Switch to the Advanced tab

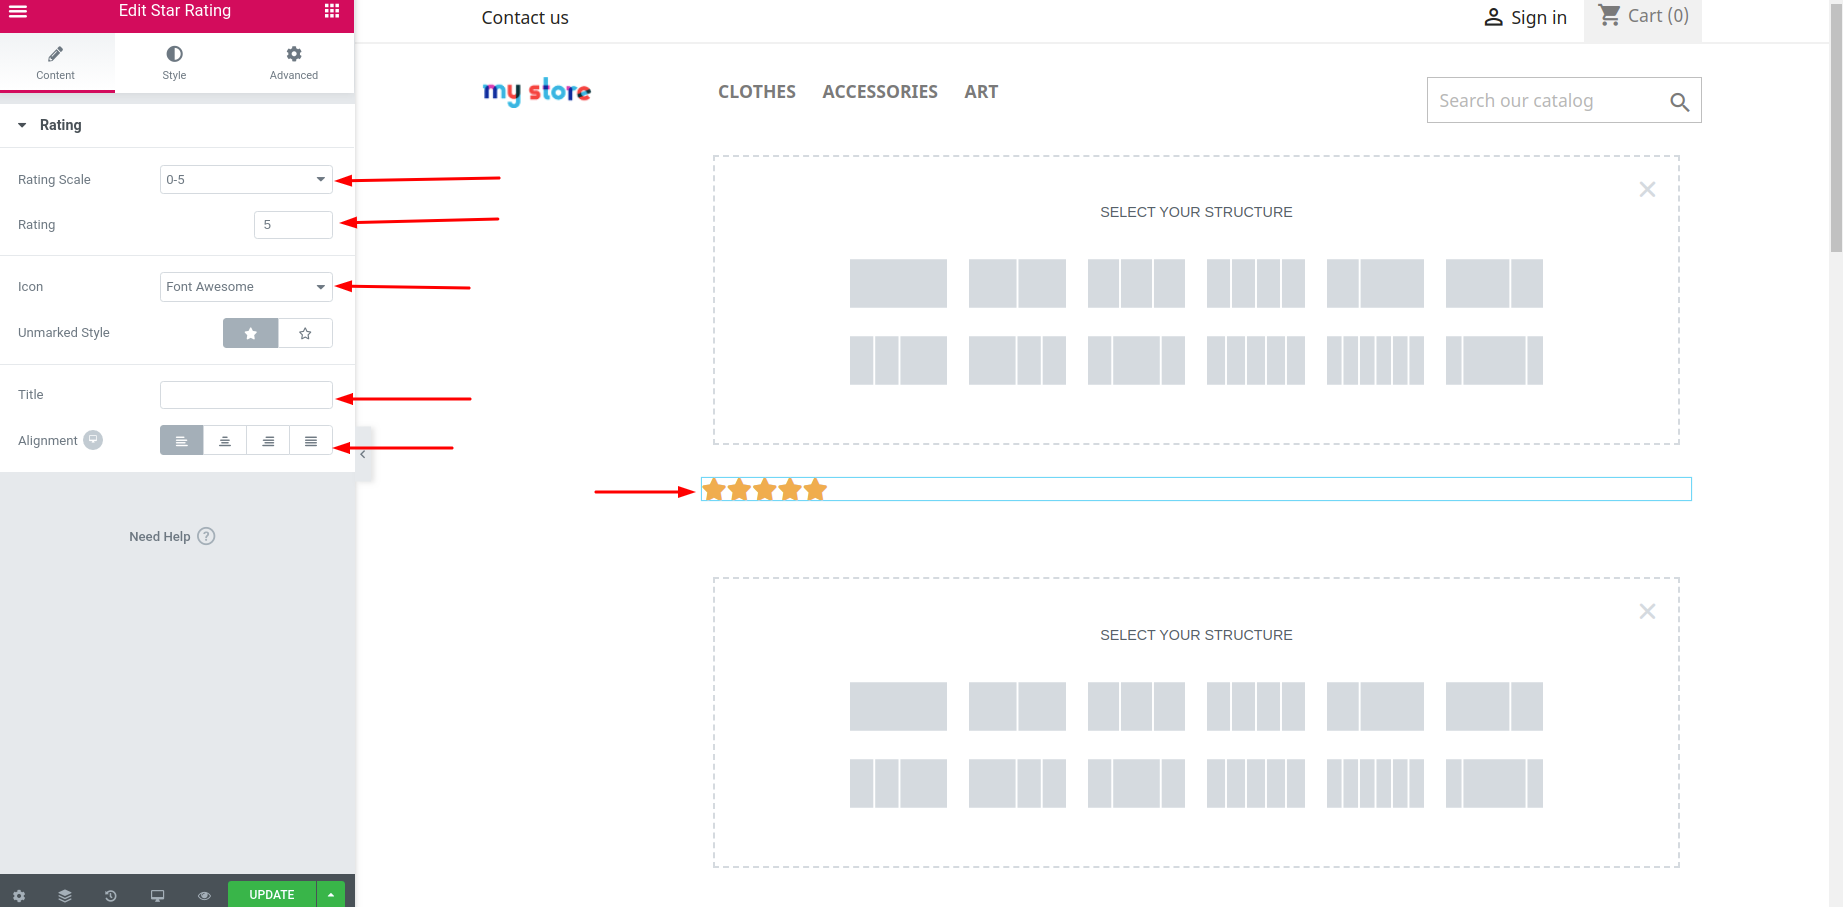pyautogui.click(x=294, y=62)
